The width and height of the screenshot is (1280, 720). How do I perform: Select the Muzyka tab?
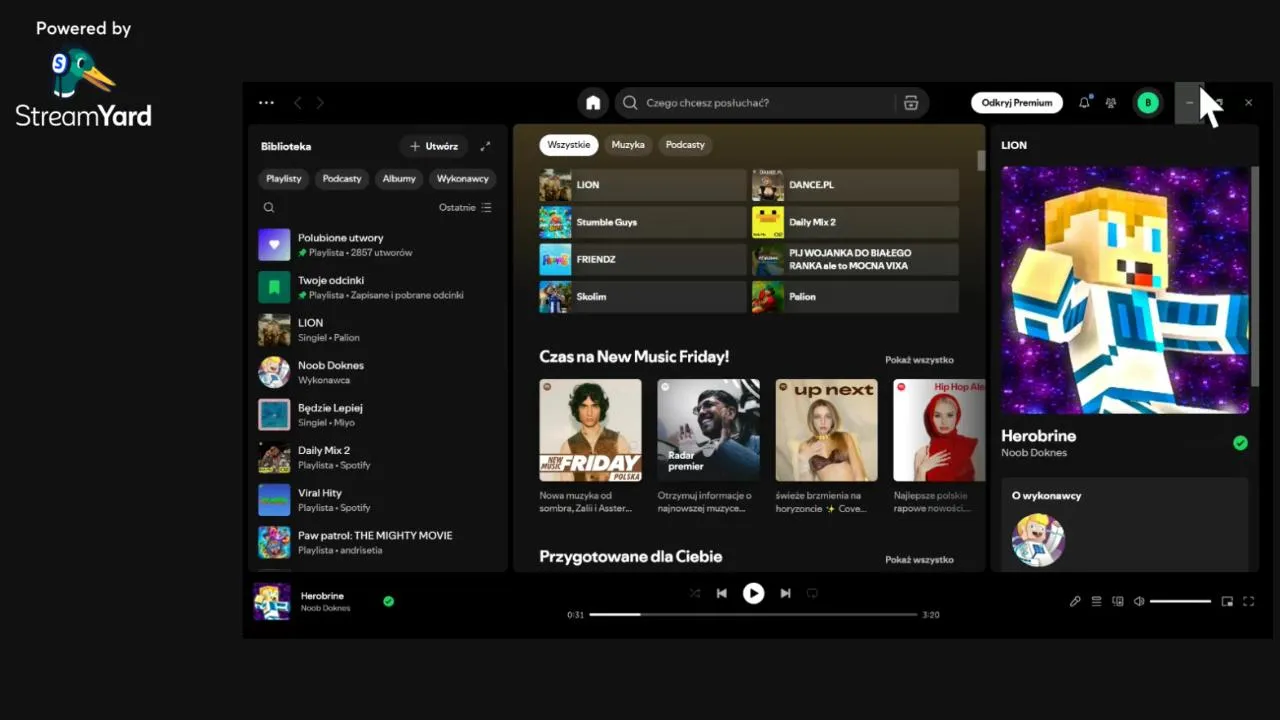click(628, 145)
